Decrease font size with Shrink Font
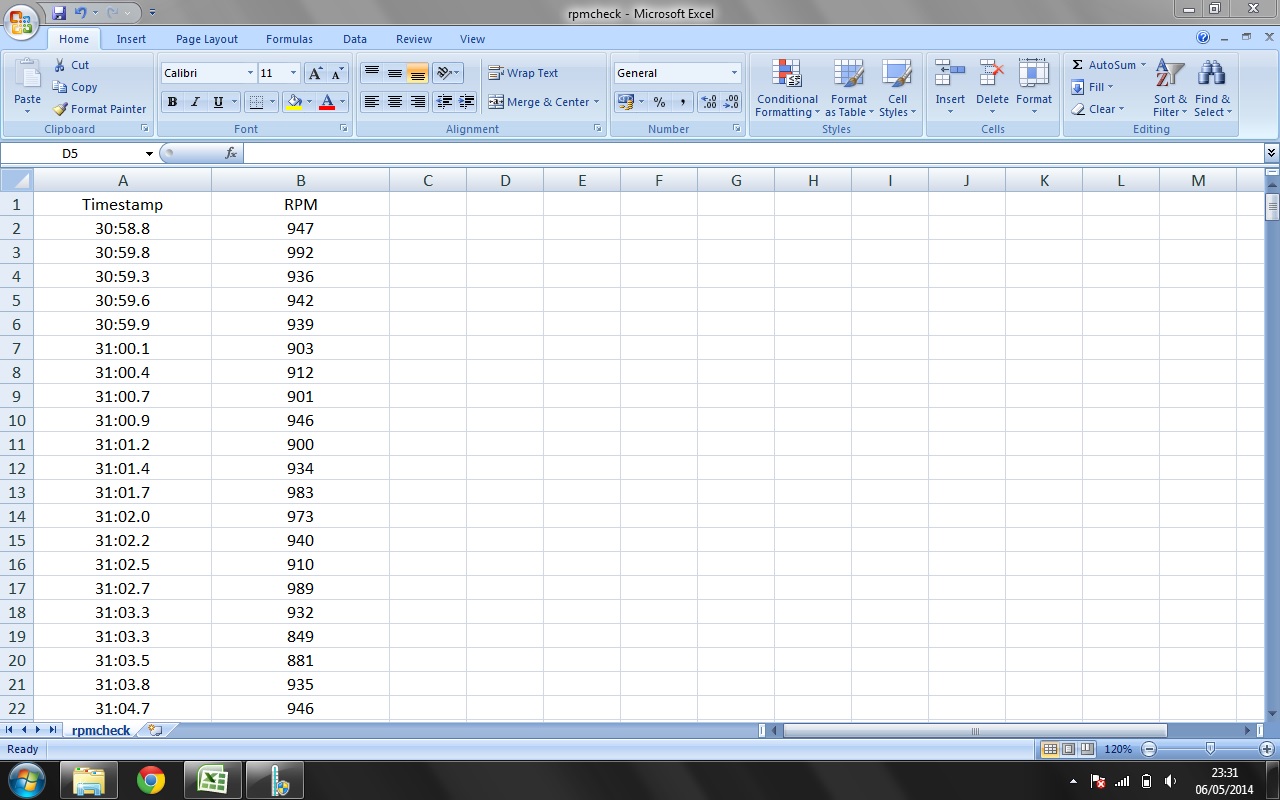 337,73
